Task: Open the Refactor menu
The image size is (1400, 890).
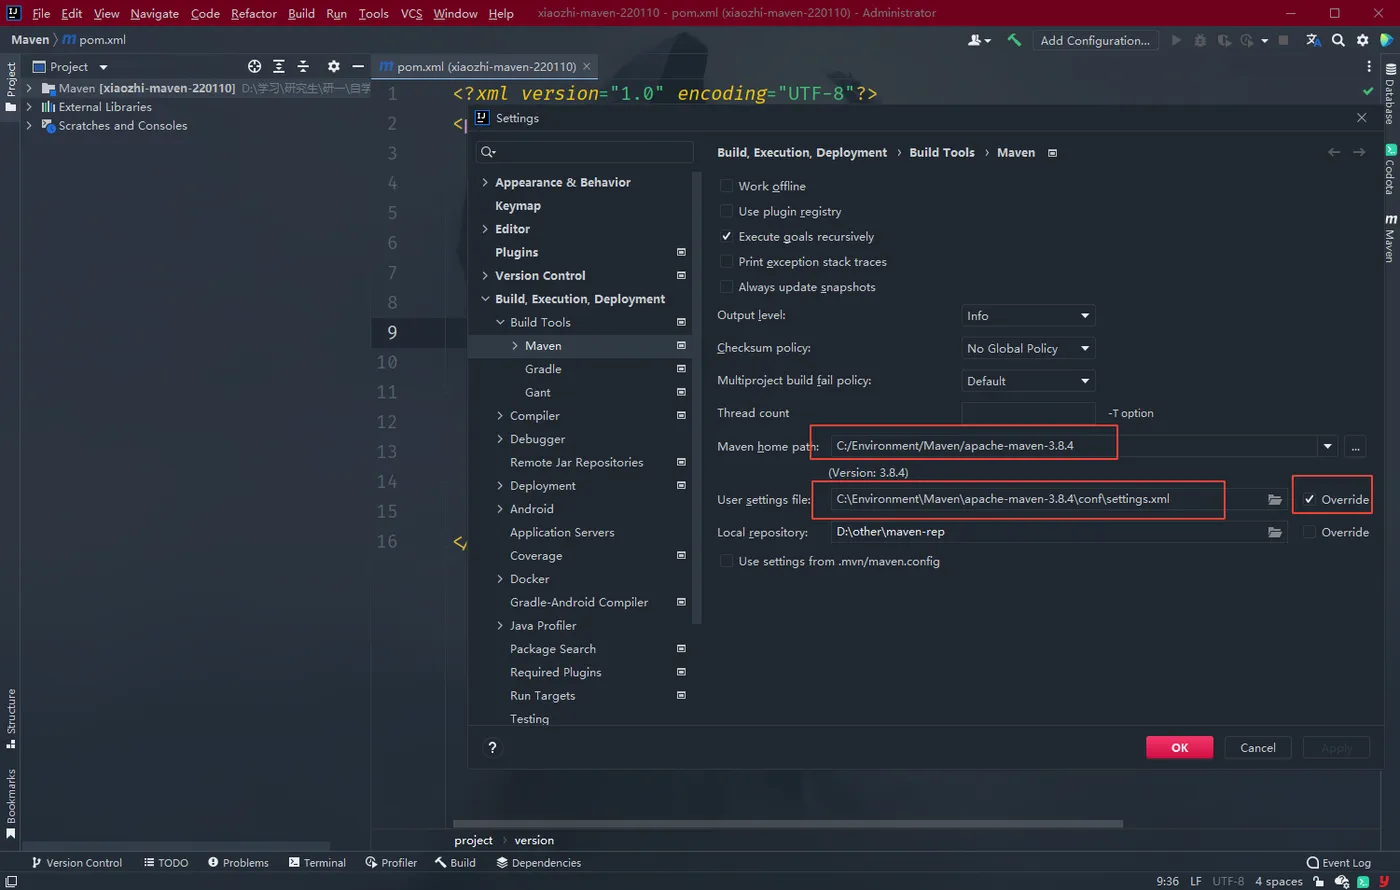Action: (254, 13)
